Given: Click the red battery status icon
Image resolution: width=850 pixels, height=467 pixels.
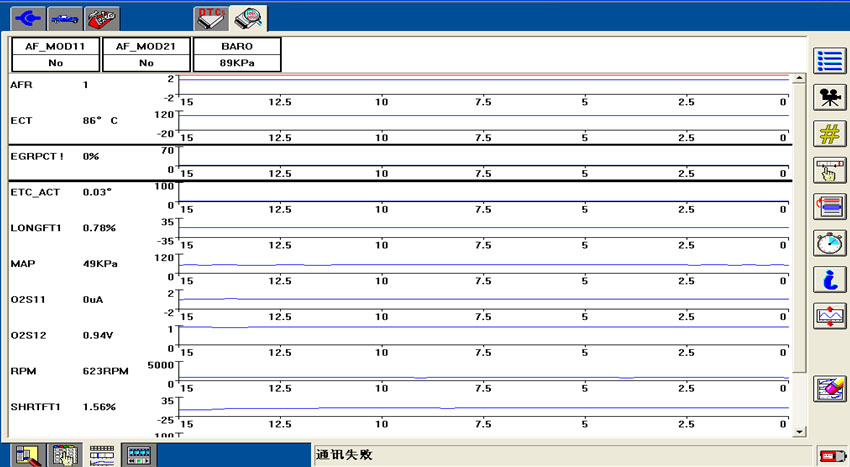Looking at the screenshot, I should (x=832, y=456).
